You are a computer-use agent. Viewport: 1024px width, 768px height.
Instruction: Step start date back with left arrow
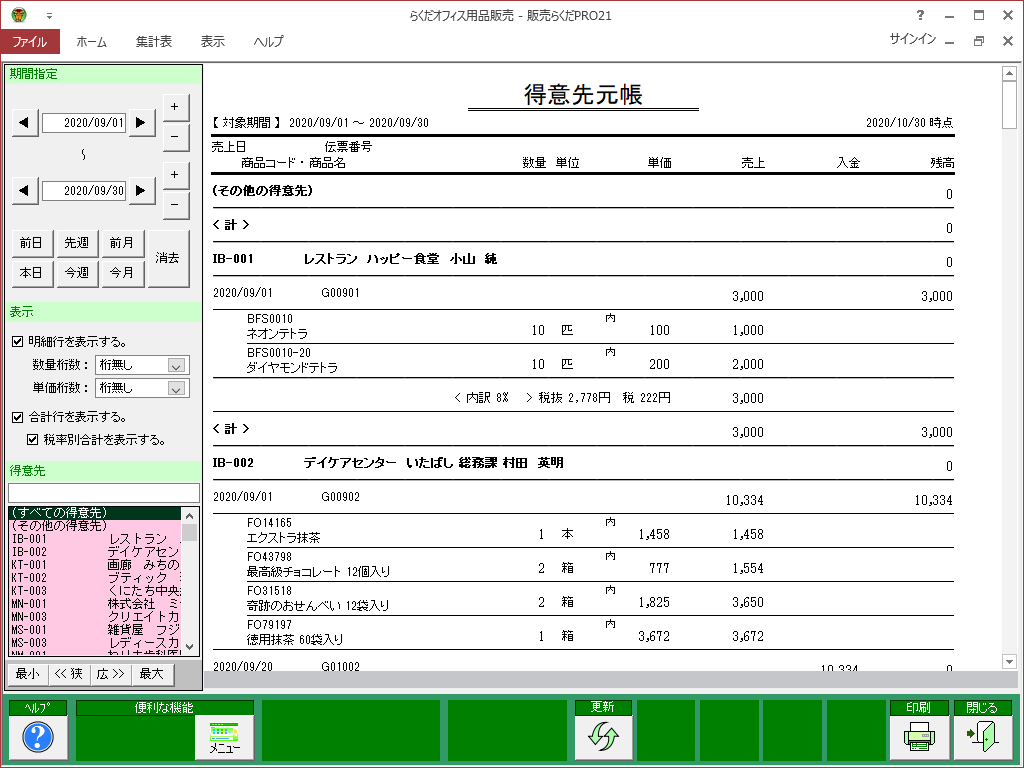coord(25,122)
